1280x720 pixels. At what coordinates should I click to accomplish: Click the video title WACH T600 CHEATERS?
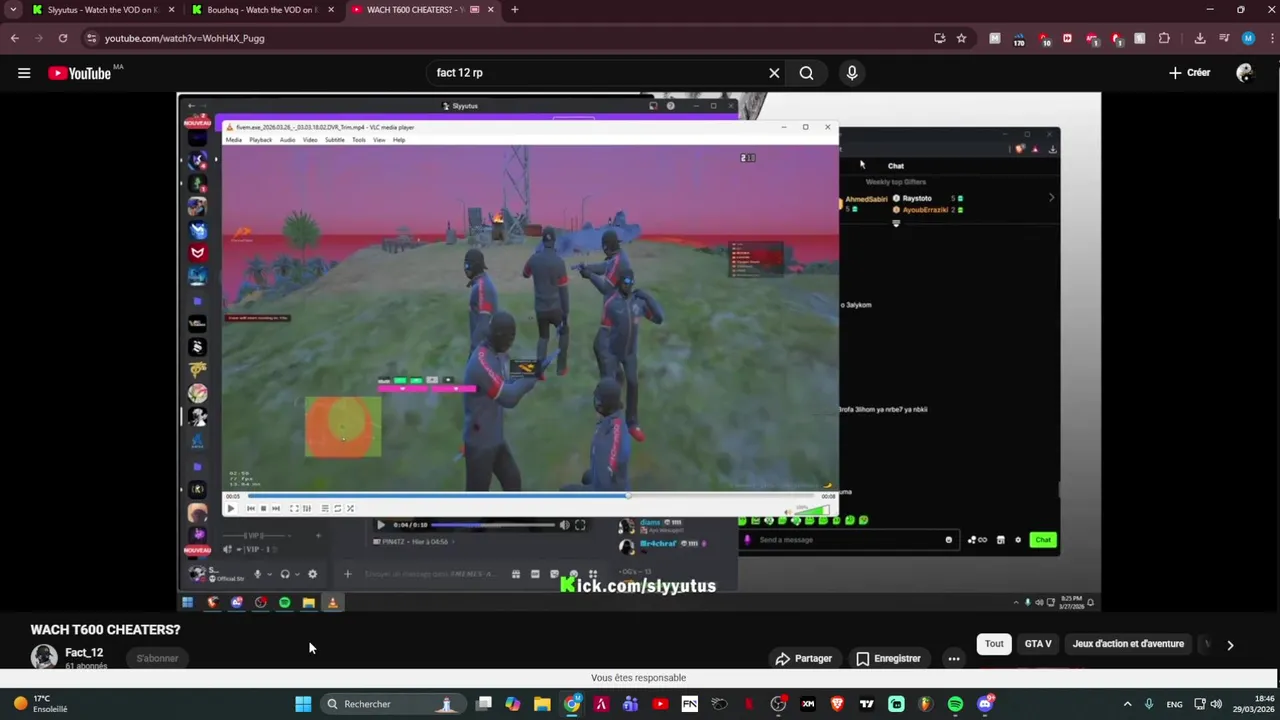(105, 630)
